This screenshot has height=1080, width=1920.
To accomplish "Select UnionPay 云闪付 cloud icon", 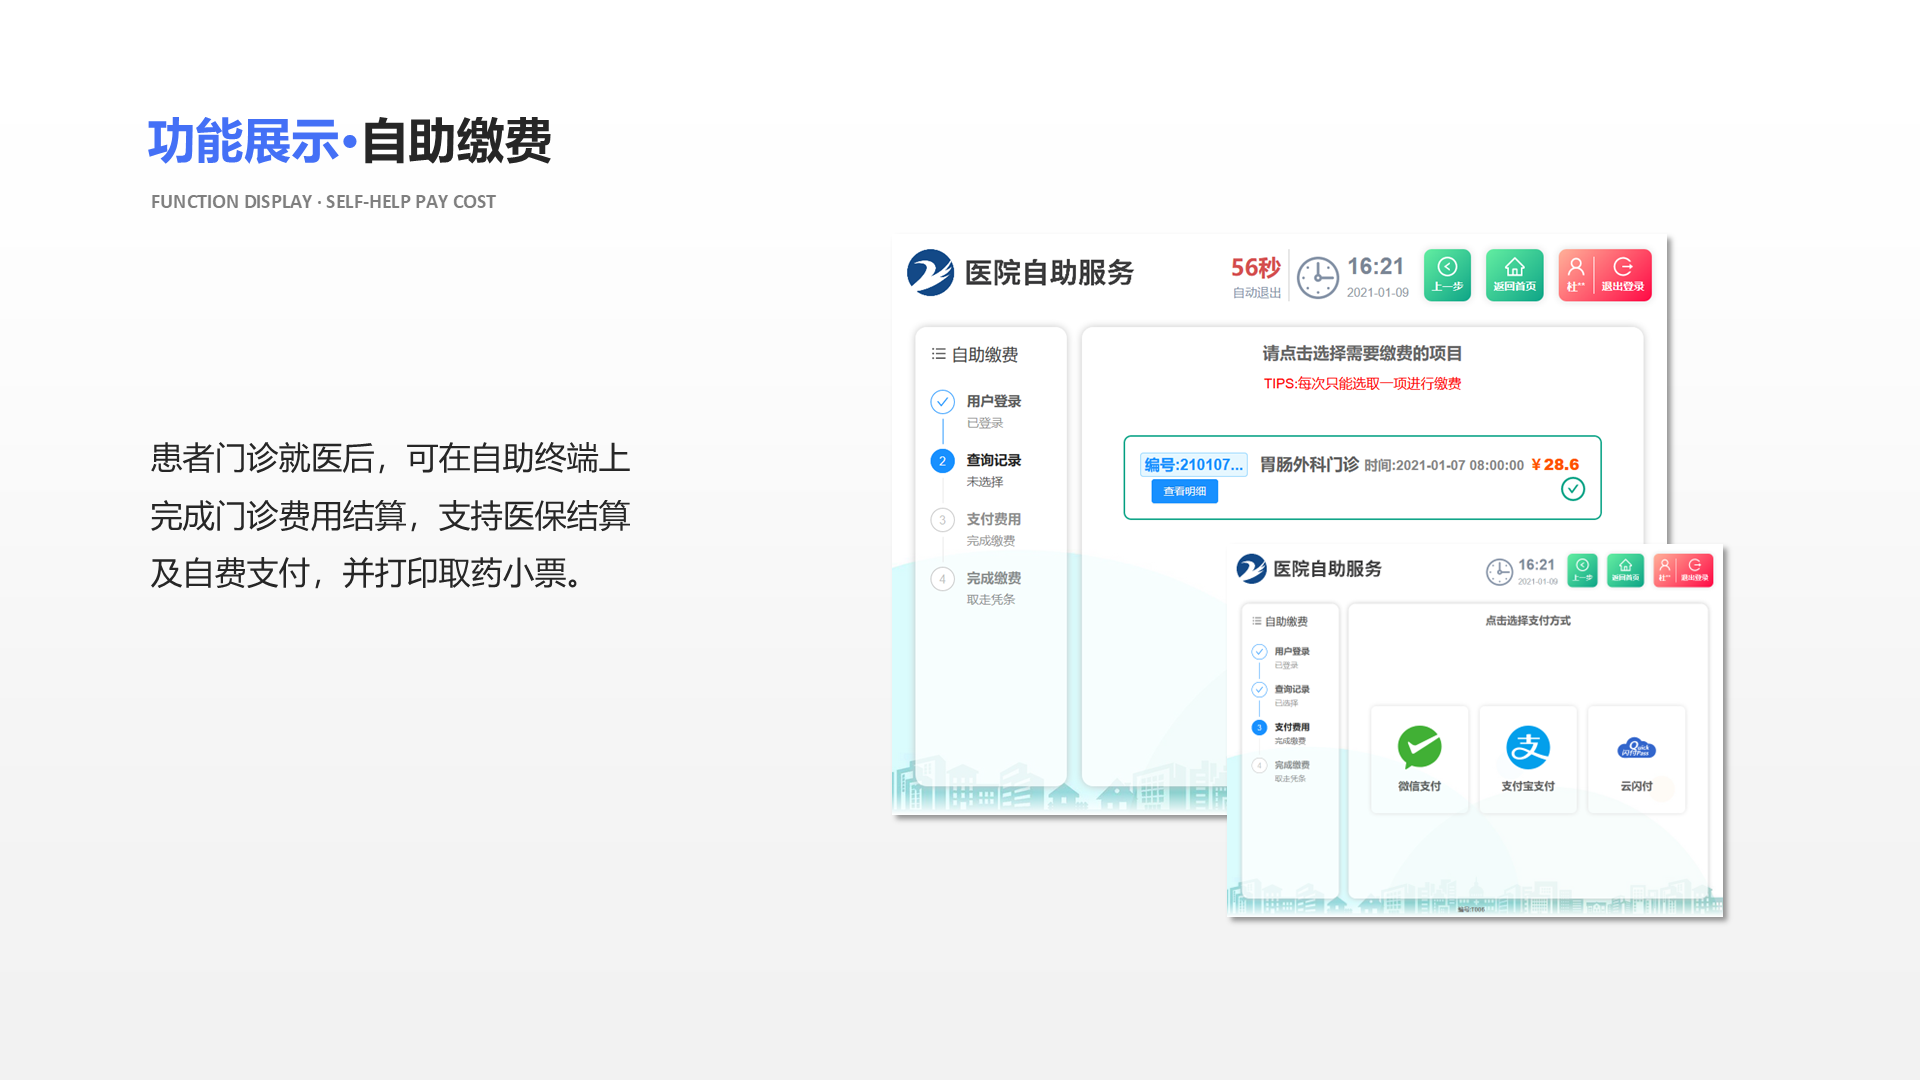I will [x=1636, y=745].
